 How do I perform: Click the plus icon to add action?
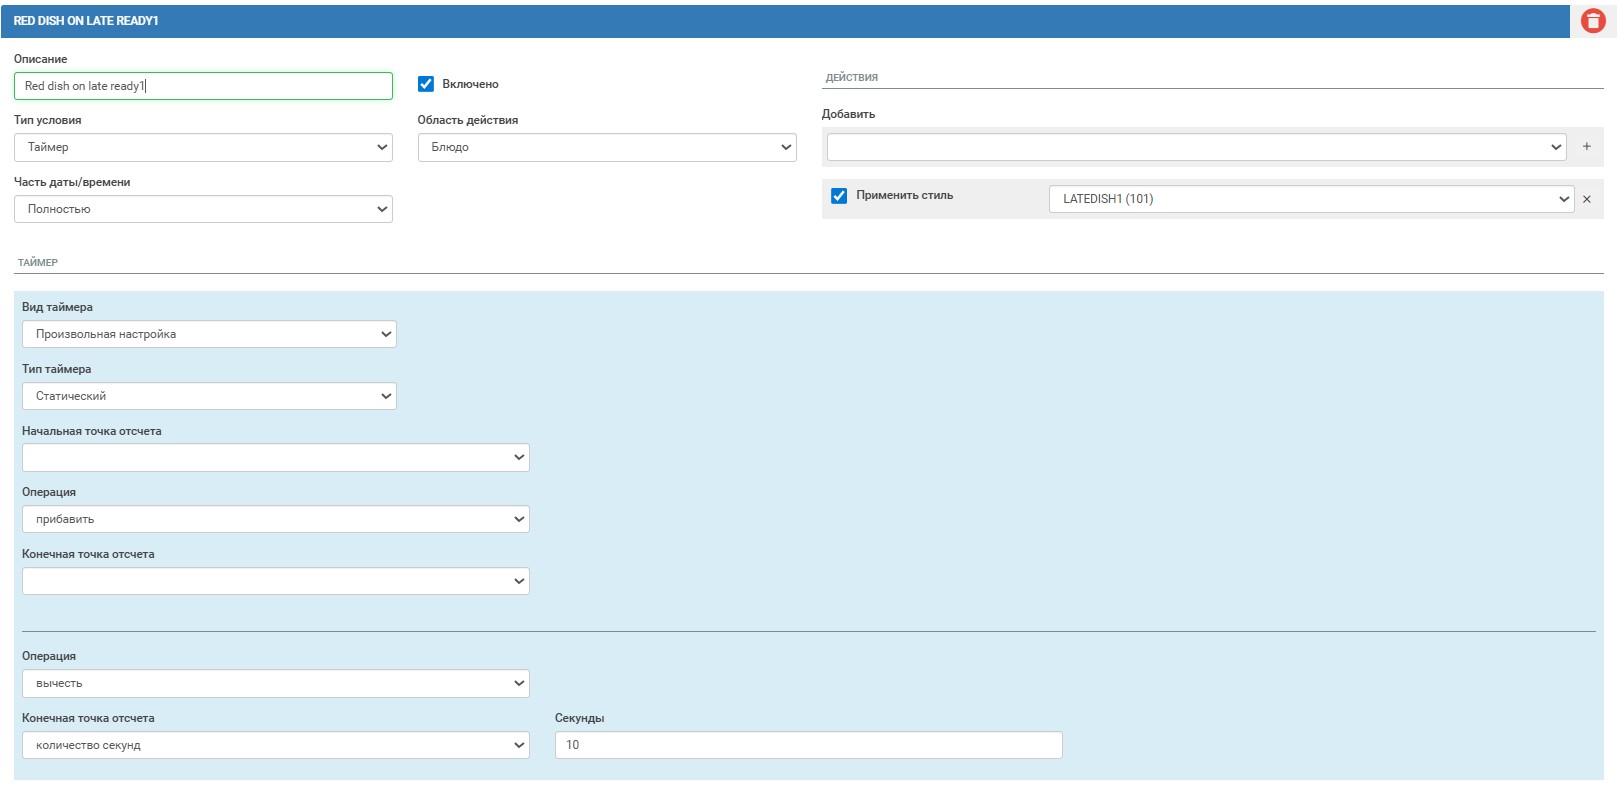(x=1586, y=147)
